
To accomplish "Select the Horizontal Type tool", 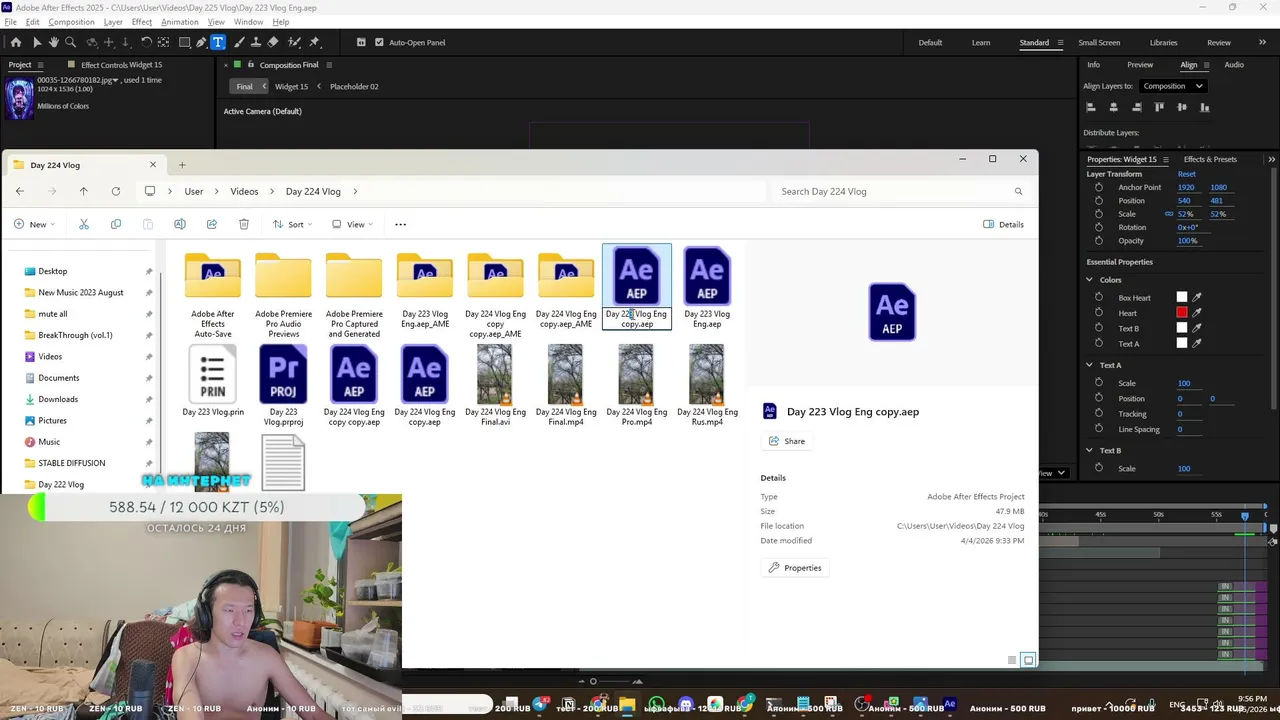I will tap(218, 42).
